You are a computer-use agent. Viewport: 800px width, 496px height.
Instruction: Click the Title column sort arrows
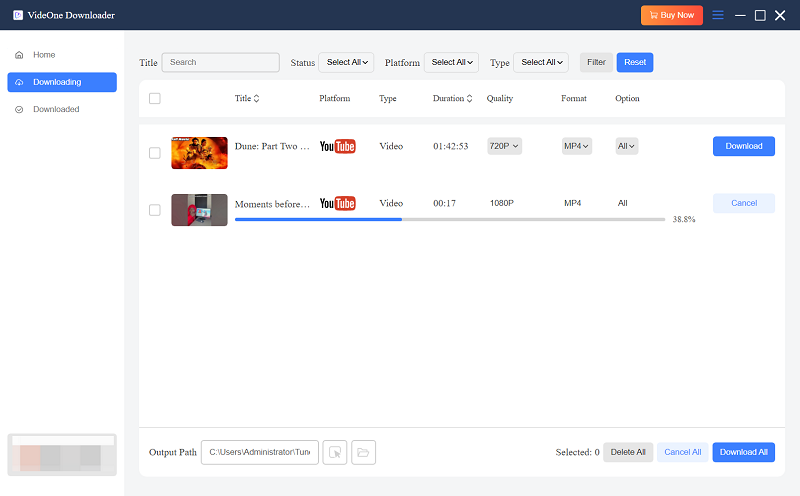(256, 99)
